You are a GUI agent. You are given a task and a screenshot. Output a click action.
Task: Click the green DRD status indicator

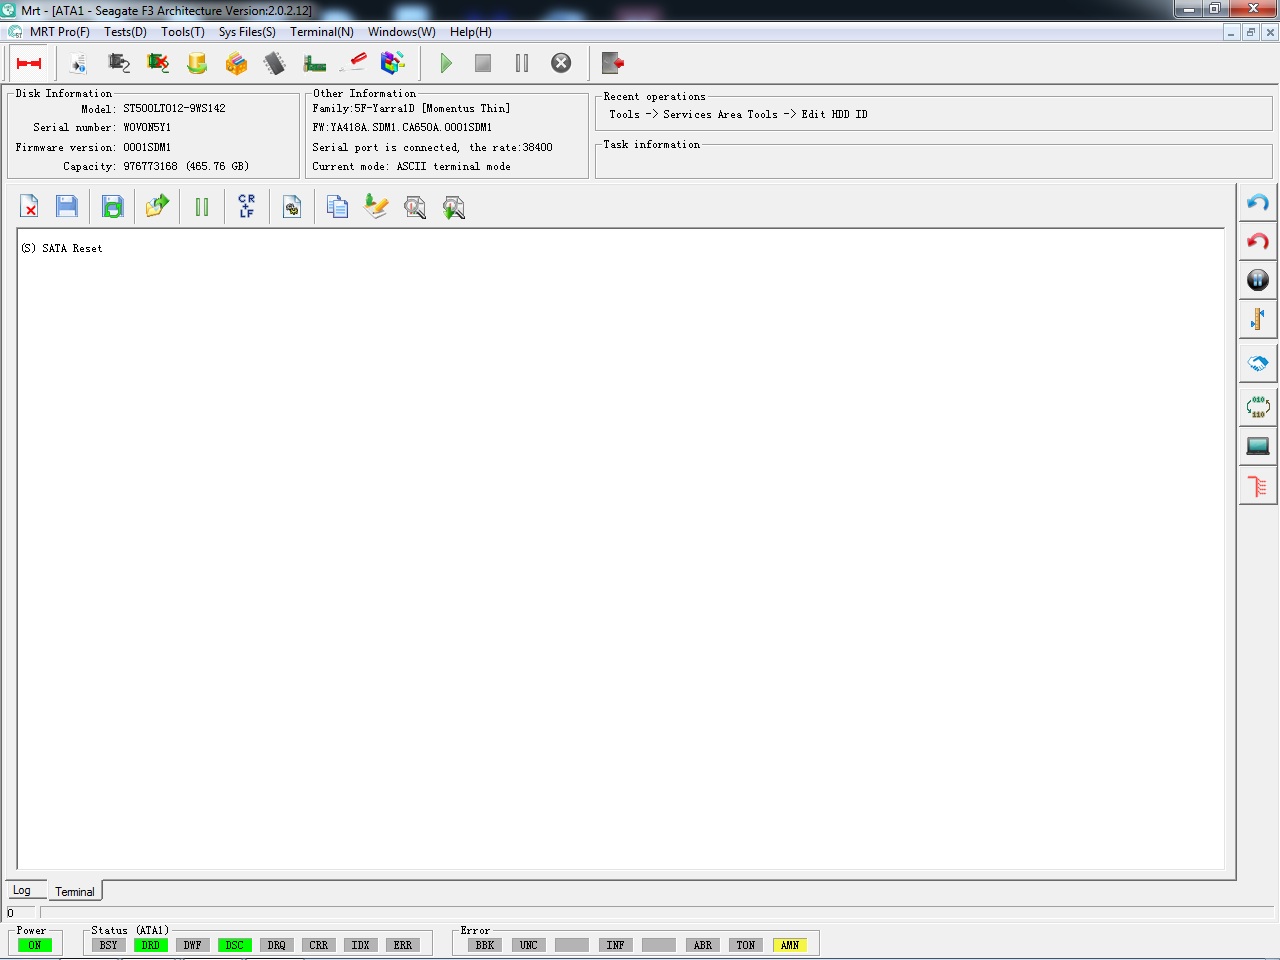point(151,945)
